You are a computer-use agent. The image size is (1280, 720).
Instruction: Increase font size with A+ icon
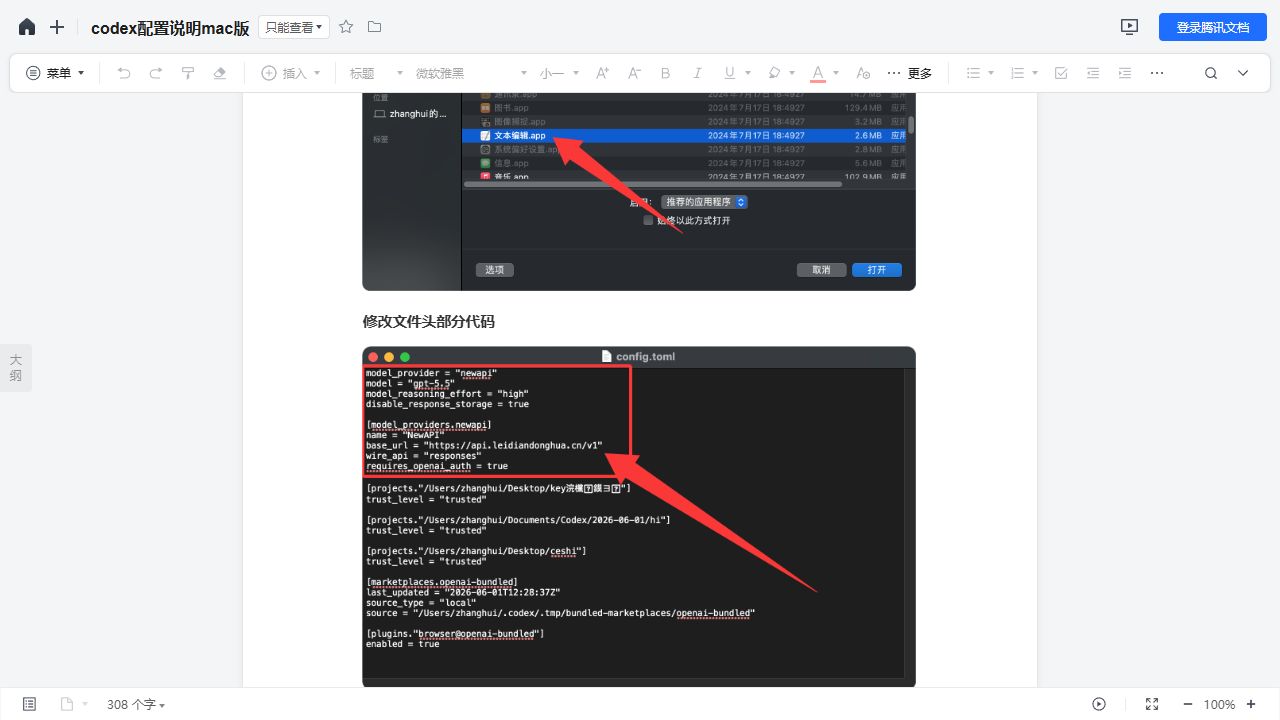pyautogui.click(x=602, y=73)
